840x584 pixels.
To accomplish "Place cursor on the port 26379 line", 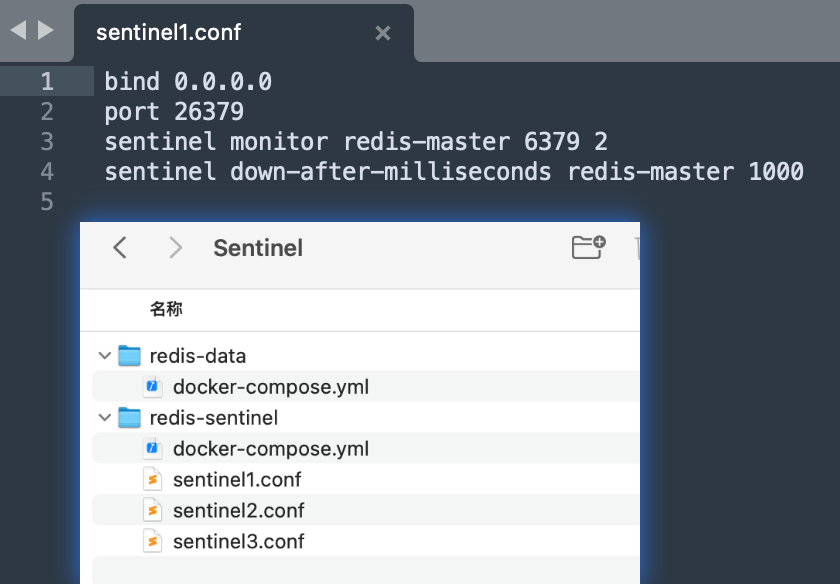I will [174, 111].
